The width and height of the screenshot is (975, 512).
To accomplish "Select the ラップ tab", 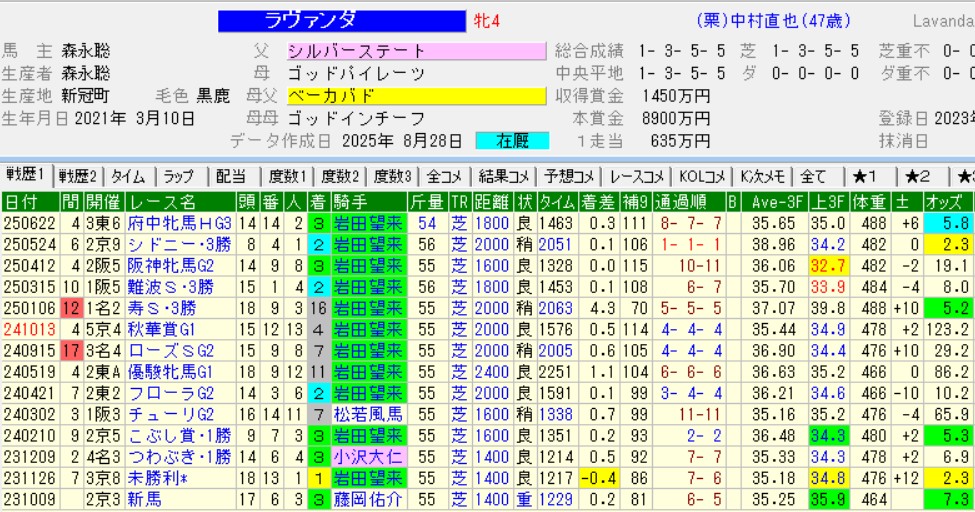I will 179,177.
